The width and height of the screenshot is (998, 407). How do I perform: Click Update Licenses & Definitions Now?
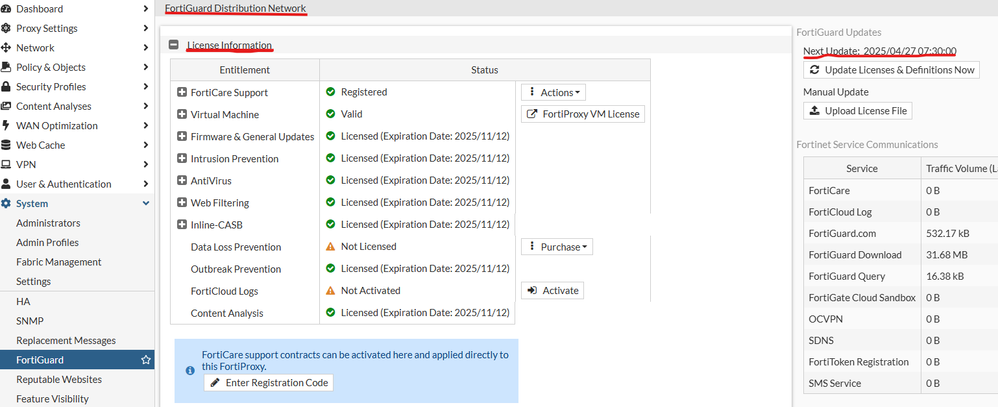pos(892,70)
